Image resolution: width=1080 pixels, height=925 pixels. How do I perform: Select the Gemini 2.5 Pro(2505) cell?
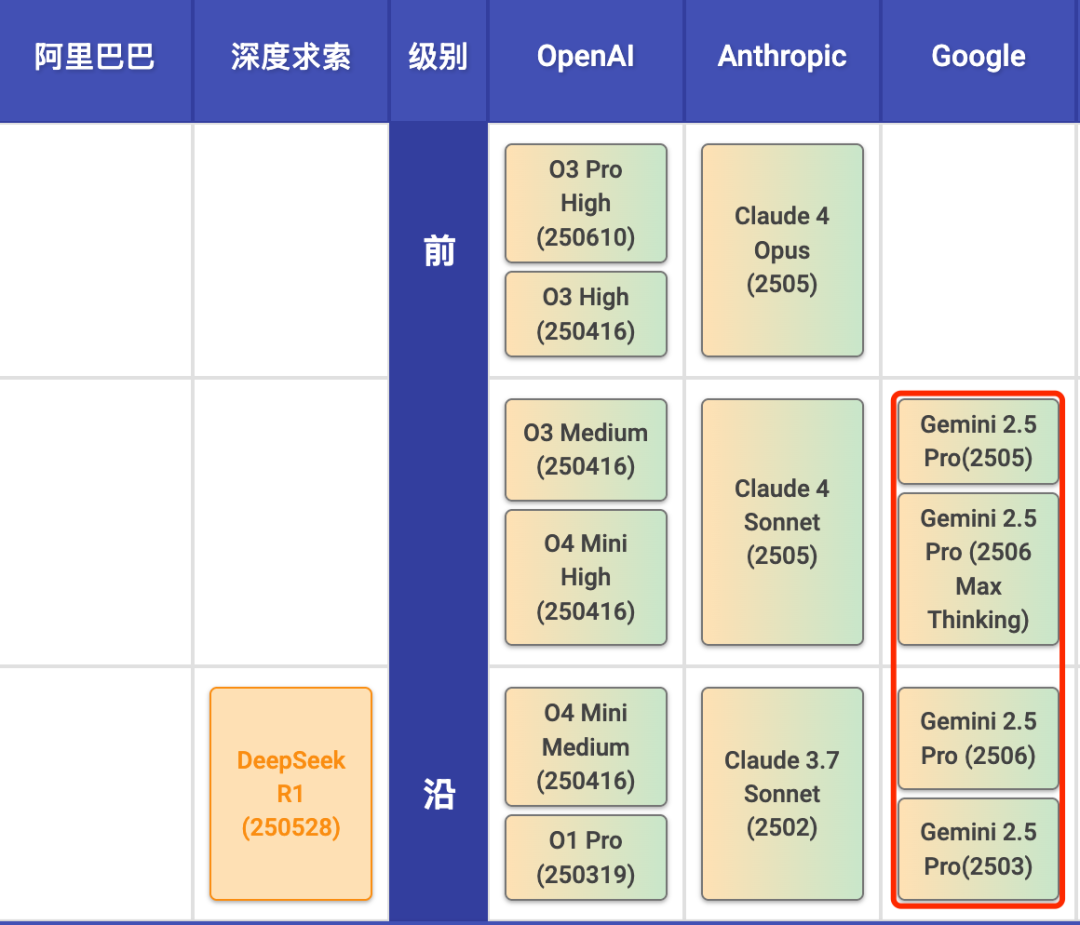click(x=977, y=440)
